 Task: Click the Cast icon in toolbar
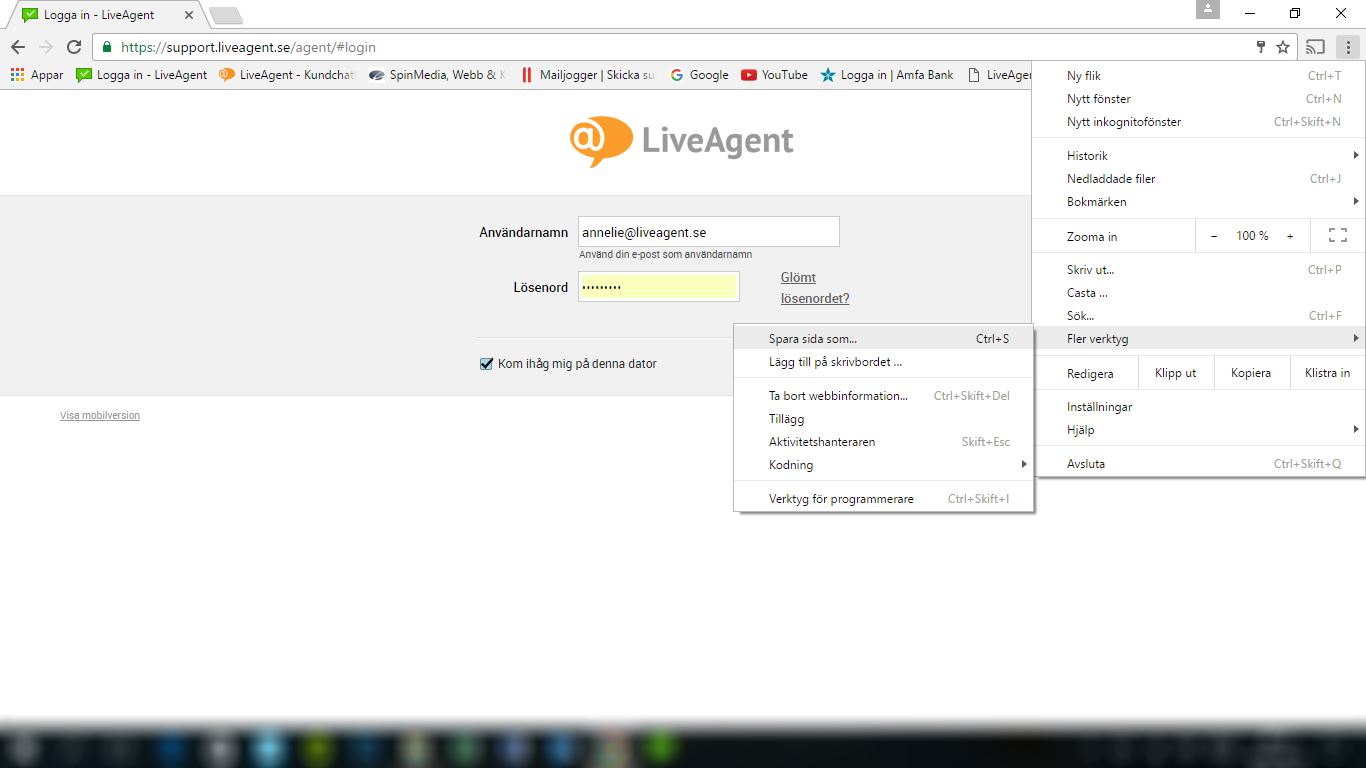point(1316,47)
